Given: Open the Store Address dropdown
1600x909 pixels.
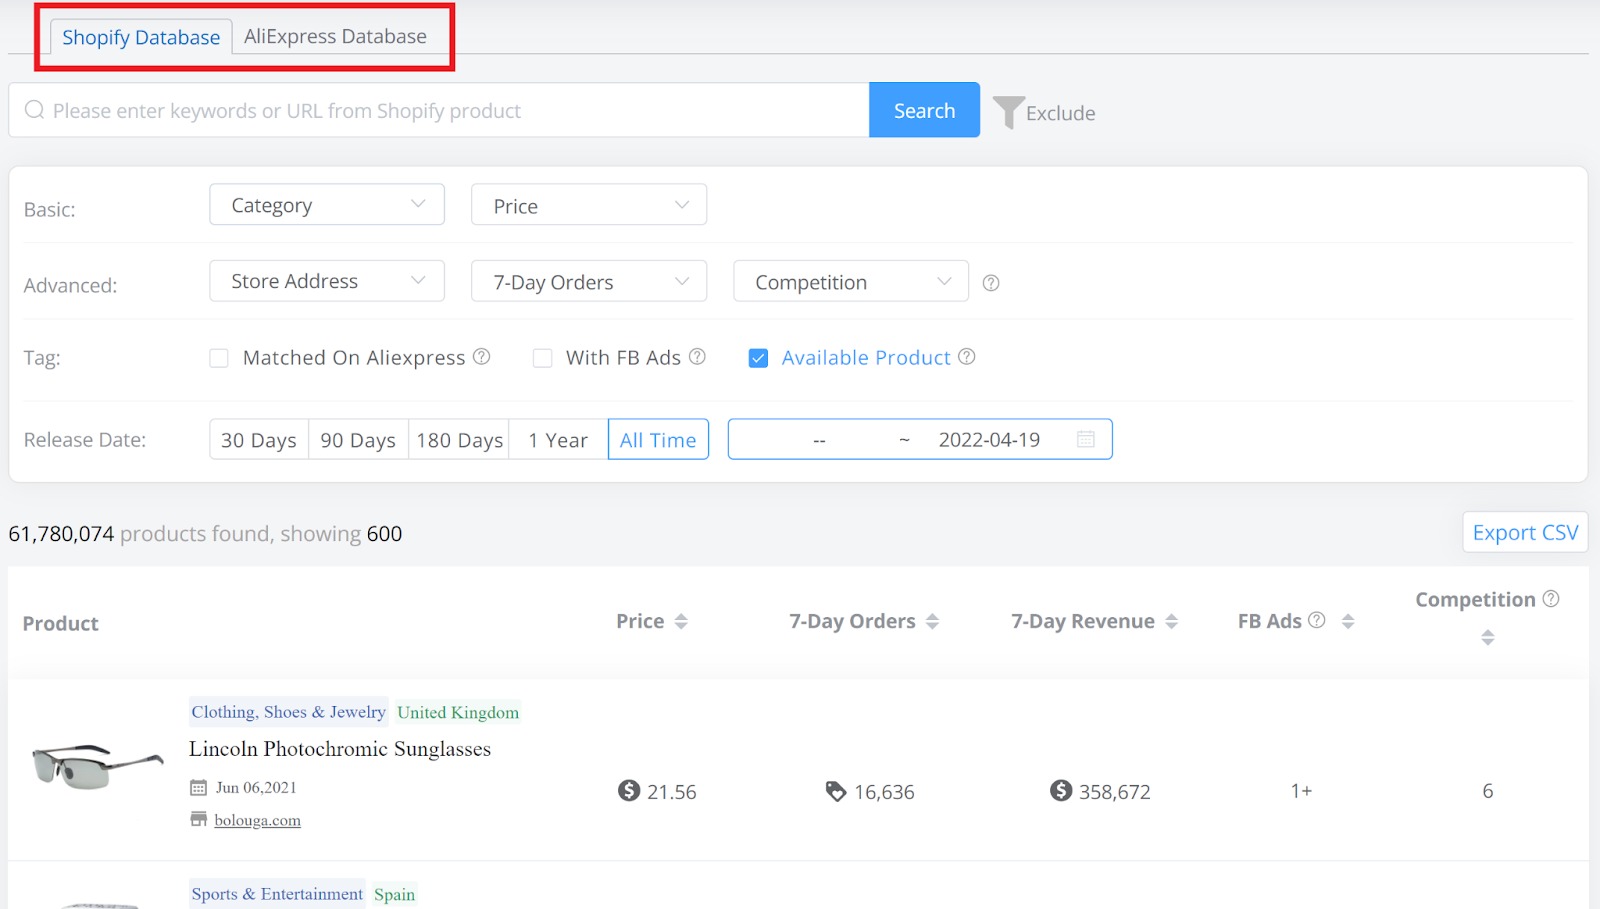Looking at the screenshot, I should pos(326,281).
